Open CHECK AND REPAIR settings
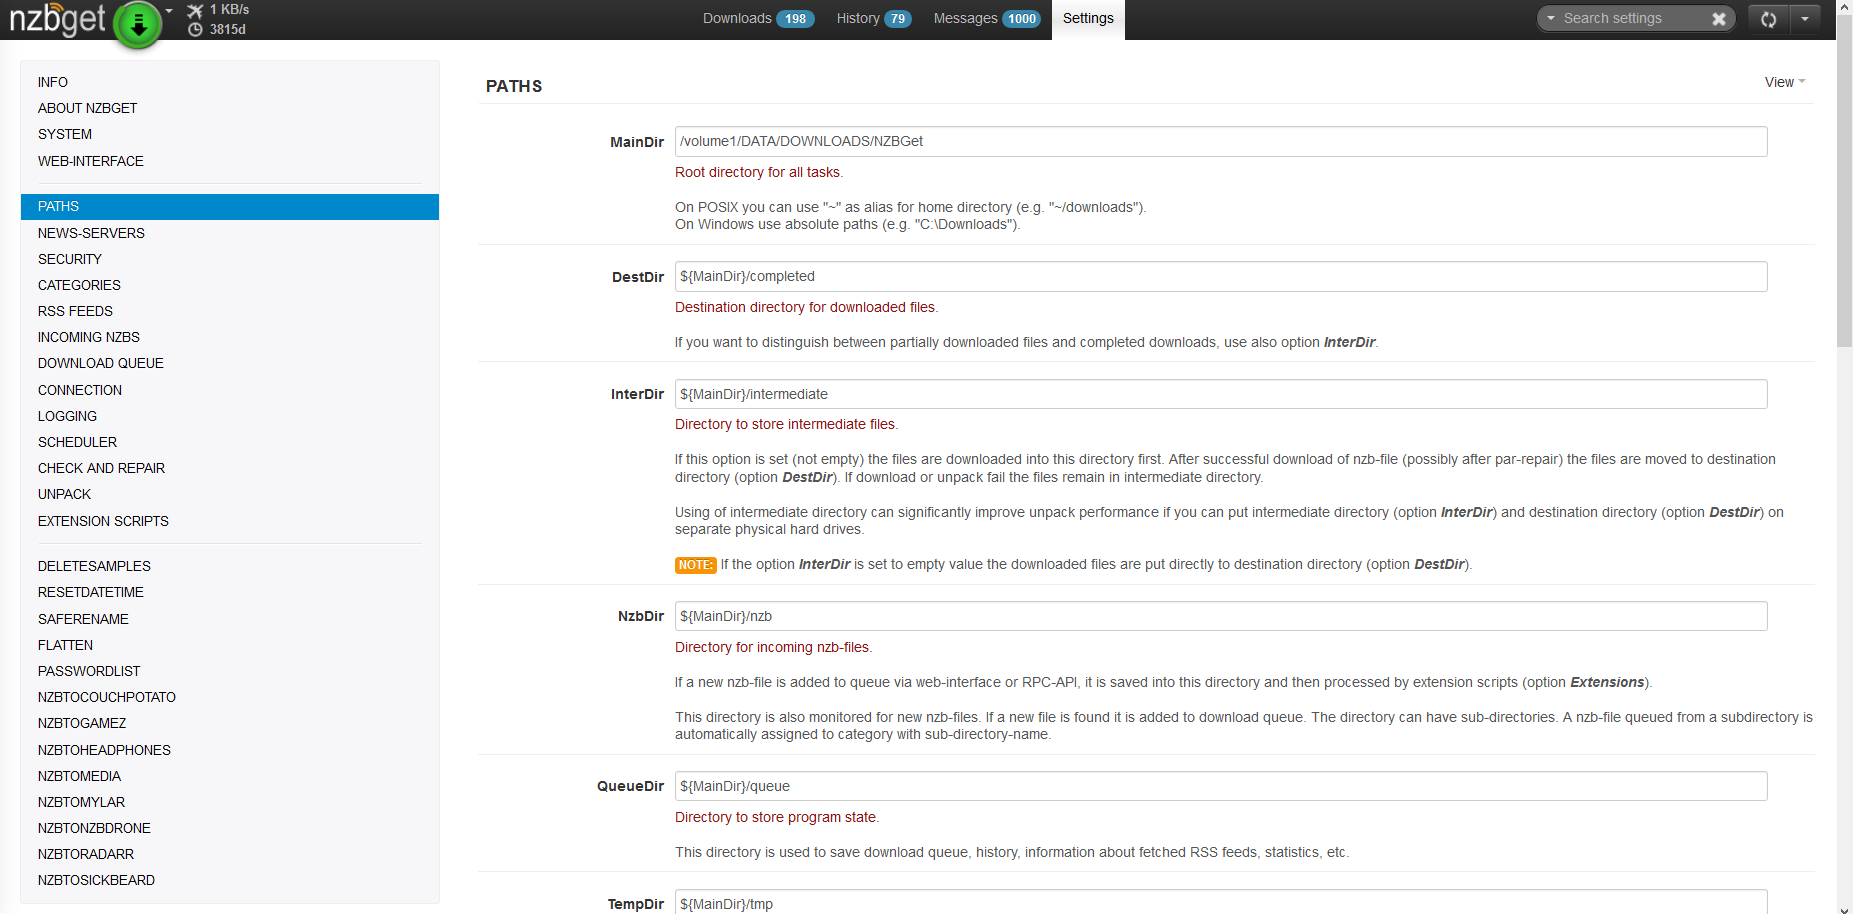1853x914 pixels. click(230, 468)
